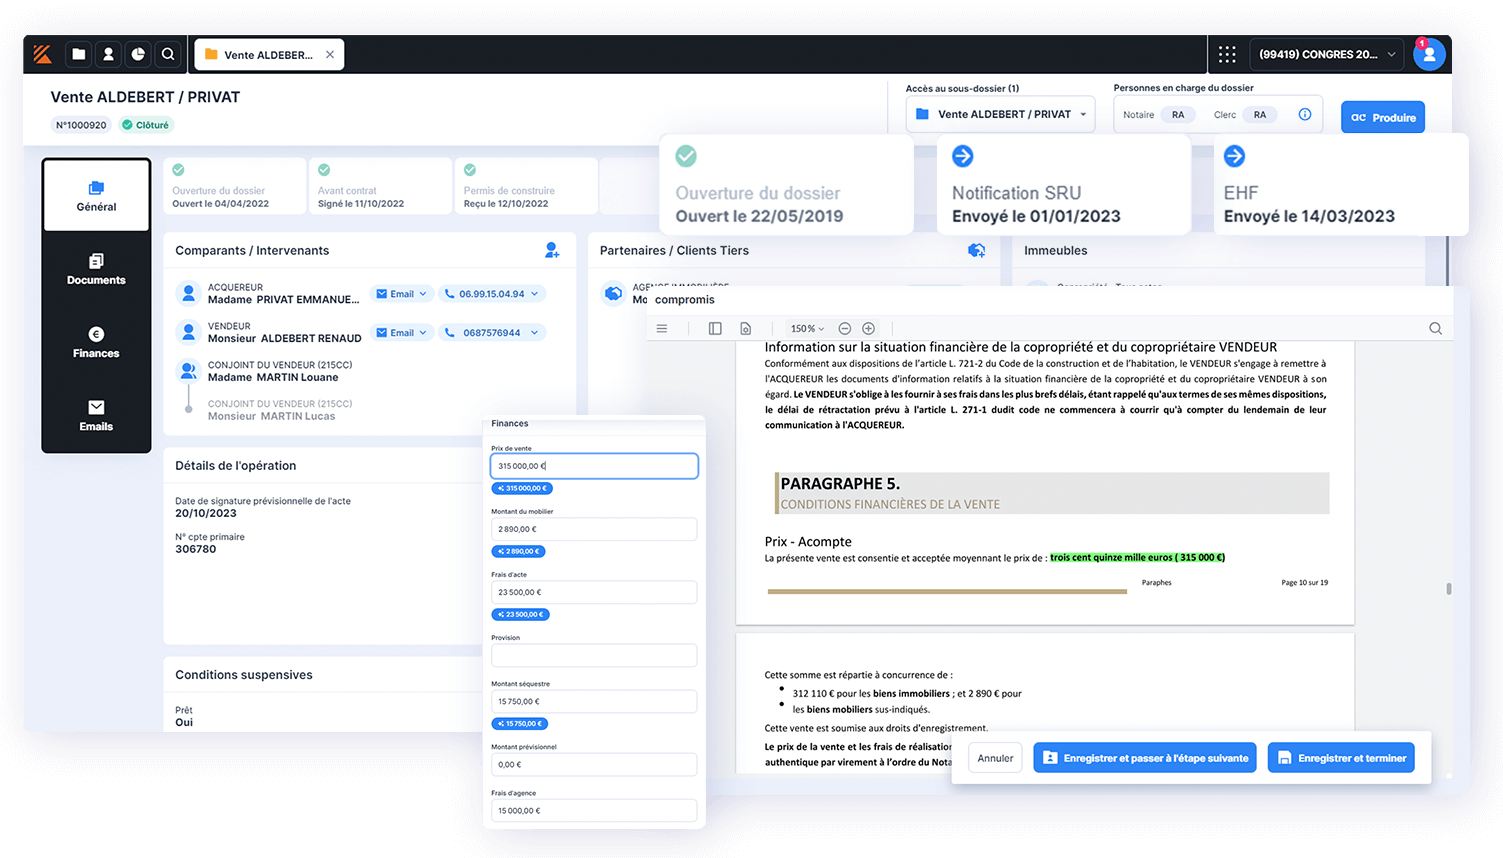Add a partner with the handshake-plus icon
This screenshot has width=1503, height=858.
(977, 250)
